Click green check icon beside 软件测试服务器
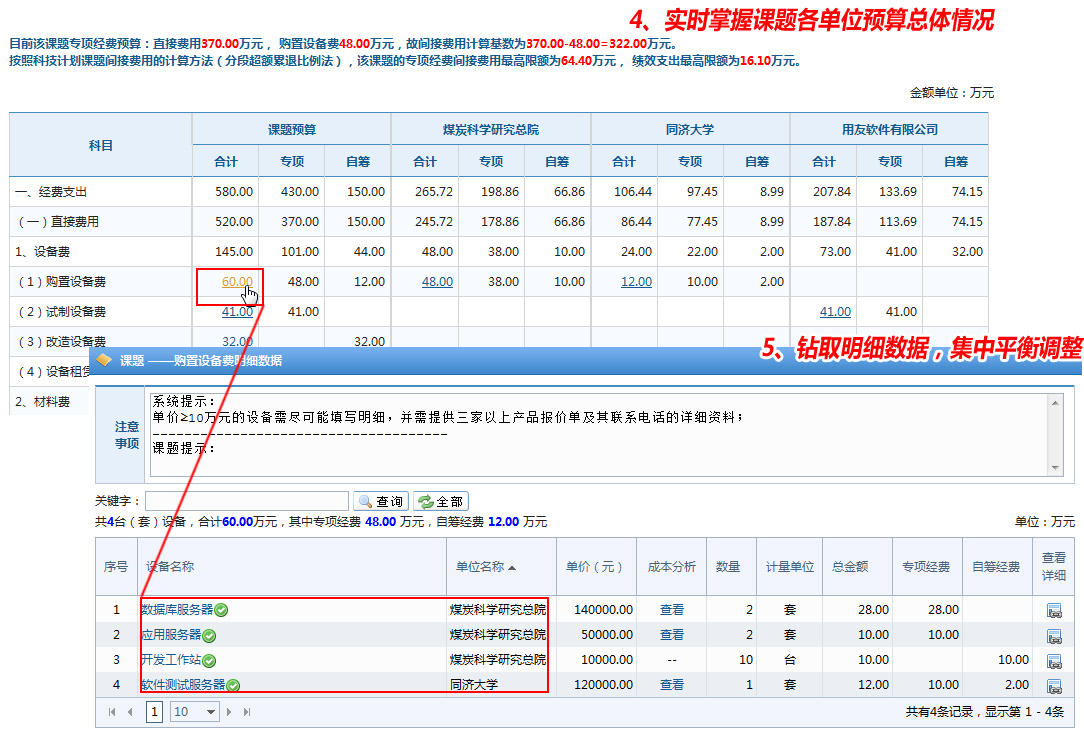Screen dimensions: 1084x736 point(233,686)
